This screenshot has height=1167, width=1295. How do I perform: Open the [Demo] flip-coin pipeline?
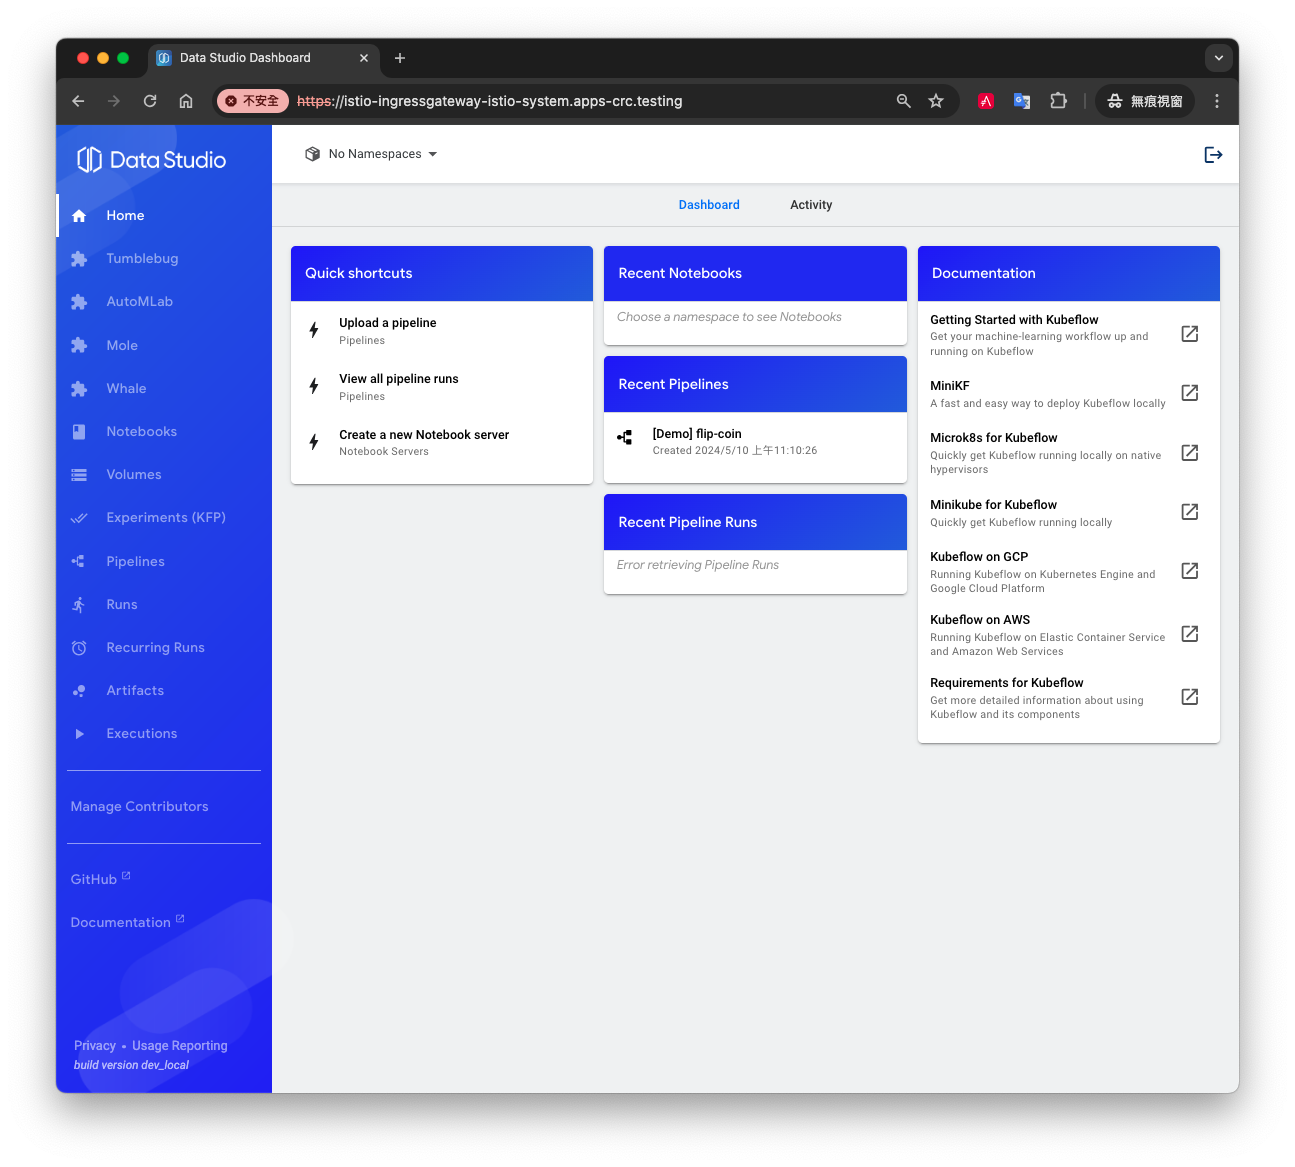click(x=697, y=434)
